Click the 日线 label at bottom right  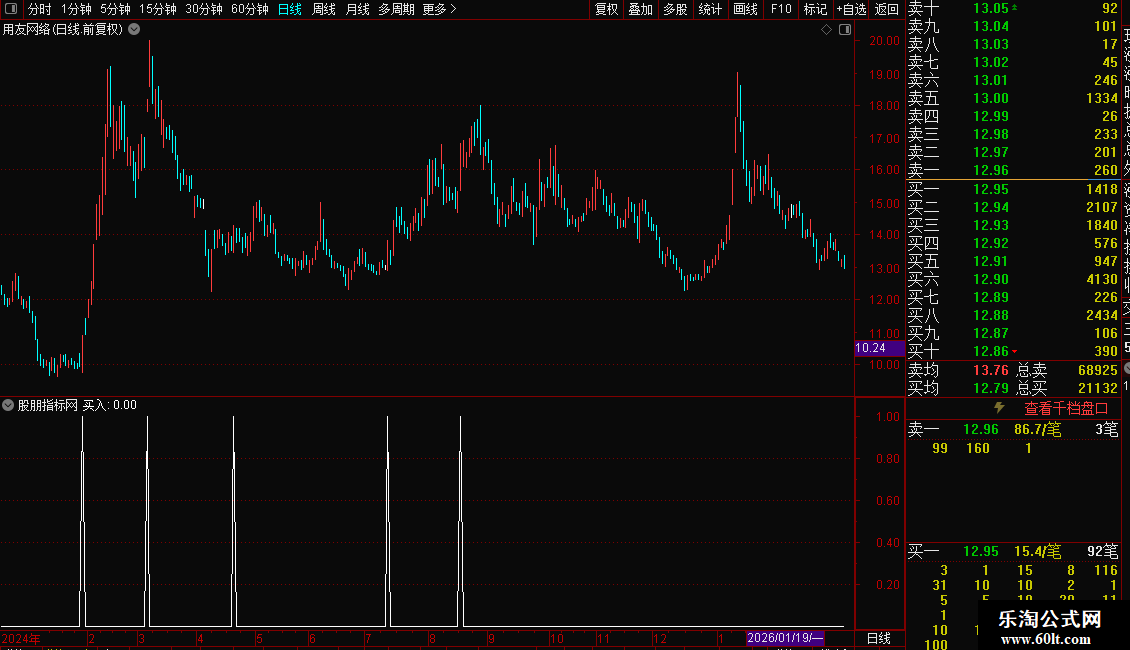(878, 638)
